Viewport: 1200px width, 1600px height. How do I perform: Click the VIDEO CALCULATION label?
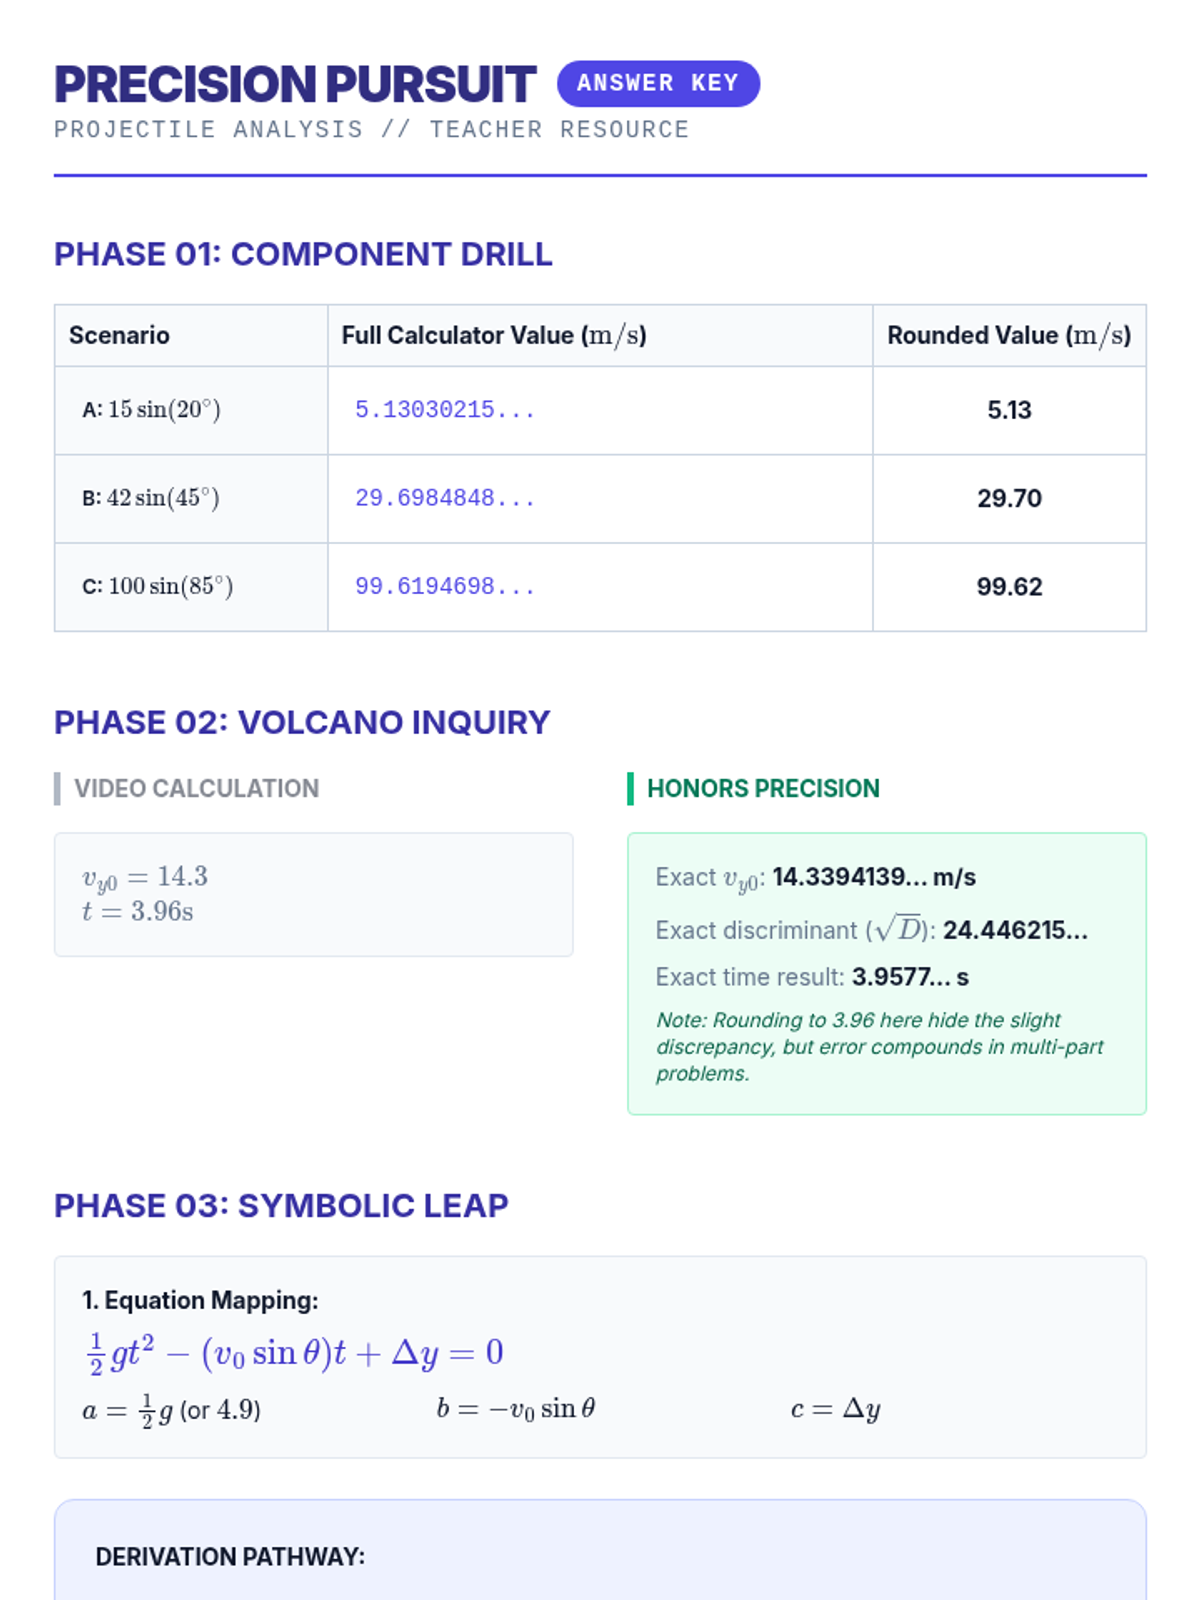click(x=196, y=788)
